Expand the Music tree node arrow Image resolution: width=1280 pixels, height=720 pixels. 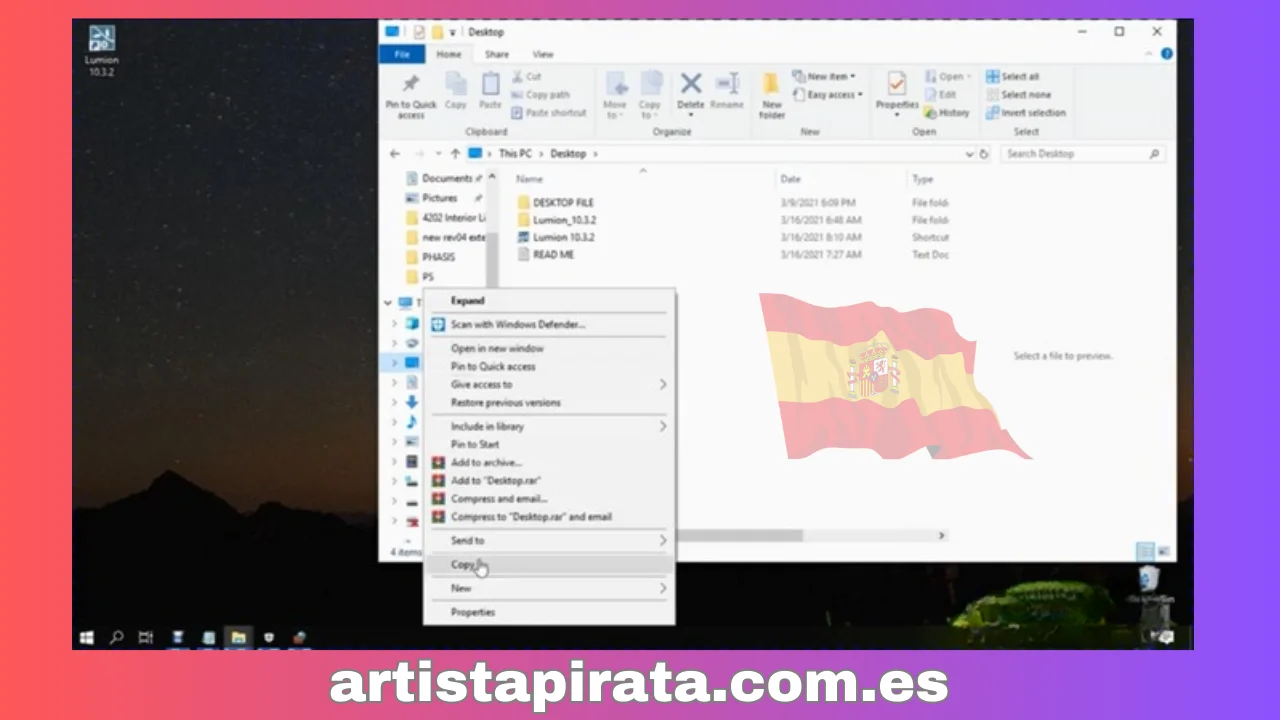pos(395,422)
